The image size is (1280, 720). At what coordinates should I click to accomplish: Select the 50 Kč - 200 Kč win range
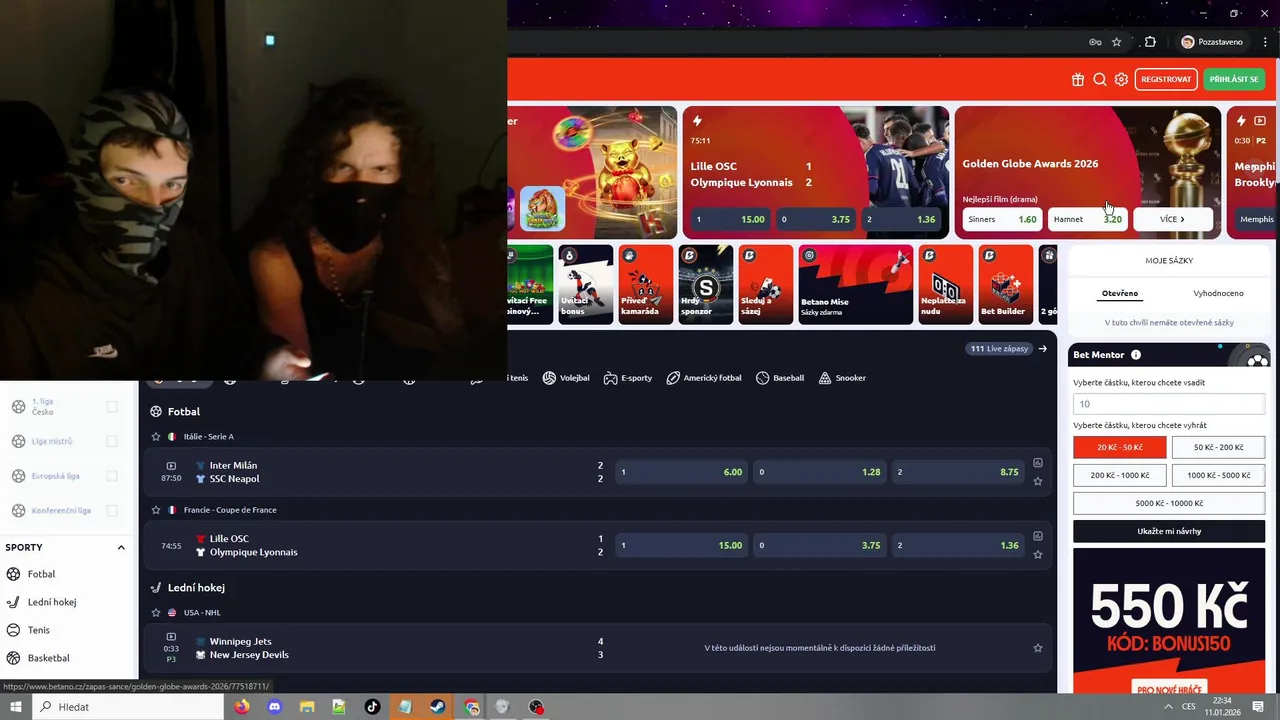point(1218,447)
